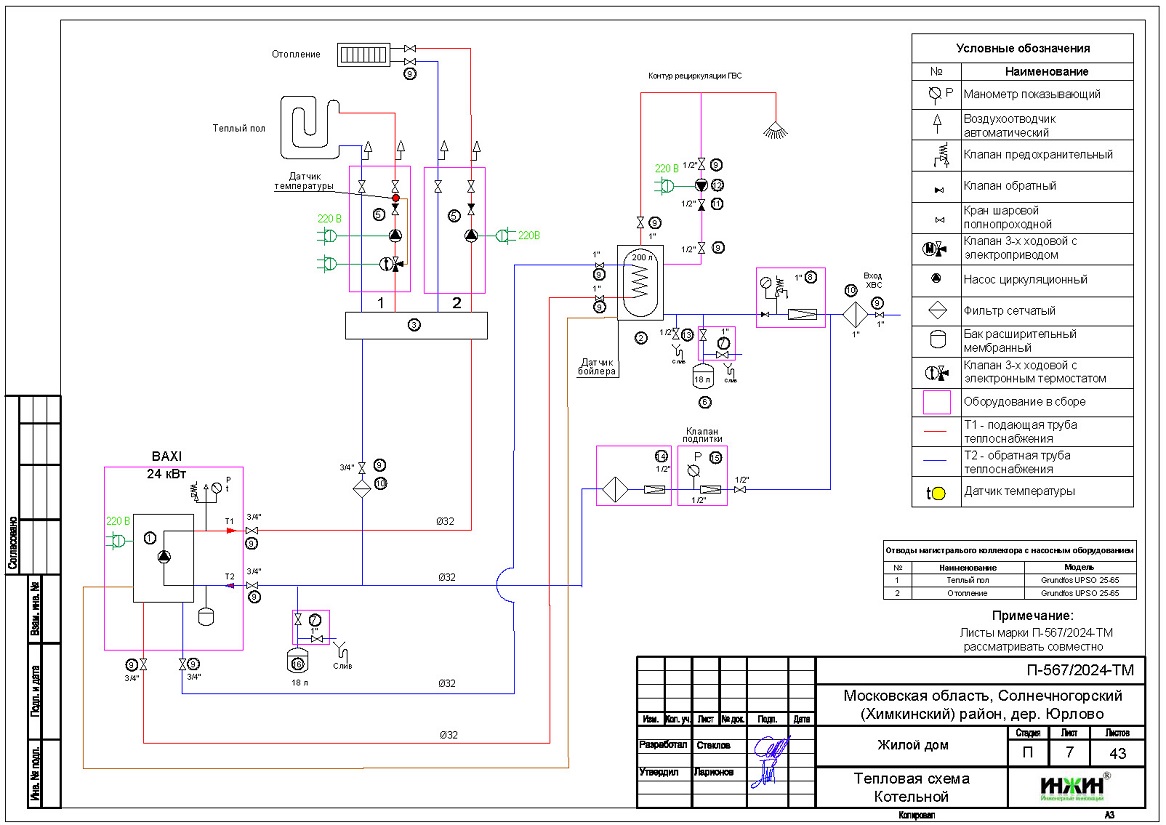Click the mesh filter diamond legend symbol
The width and height of the screenshot is (1166, 825).
pyautogui.click(x=936, y=311)
